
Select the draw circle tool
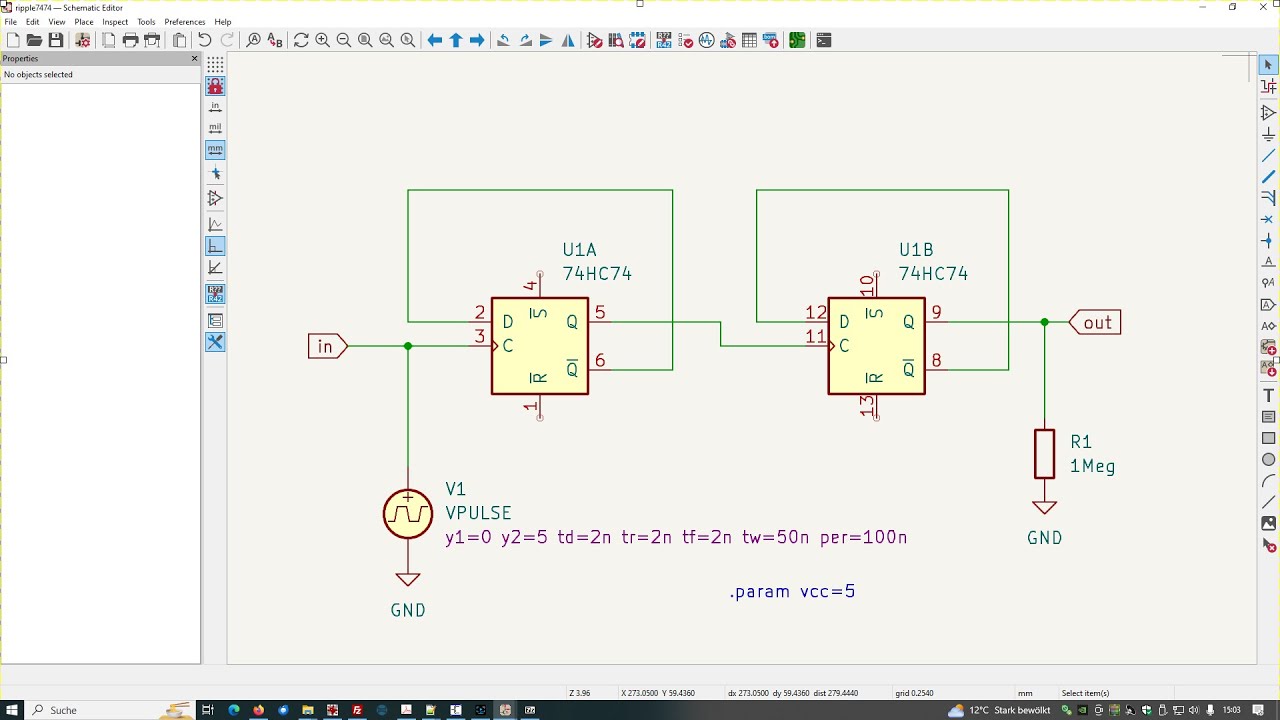tap(1268, 459)
